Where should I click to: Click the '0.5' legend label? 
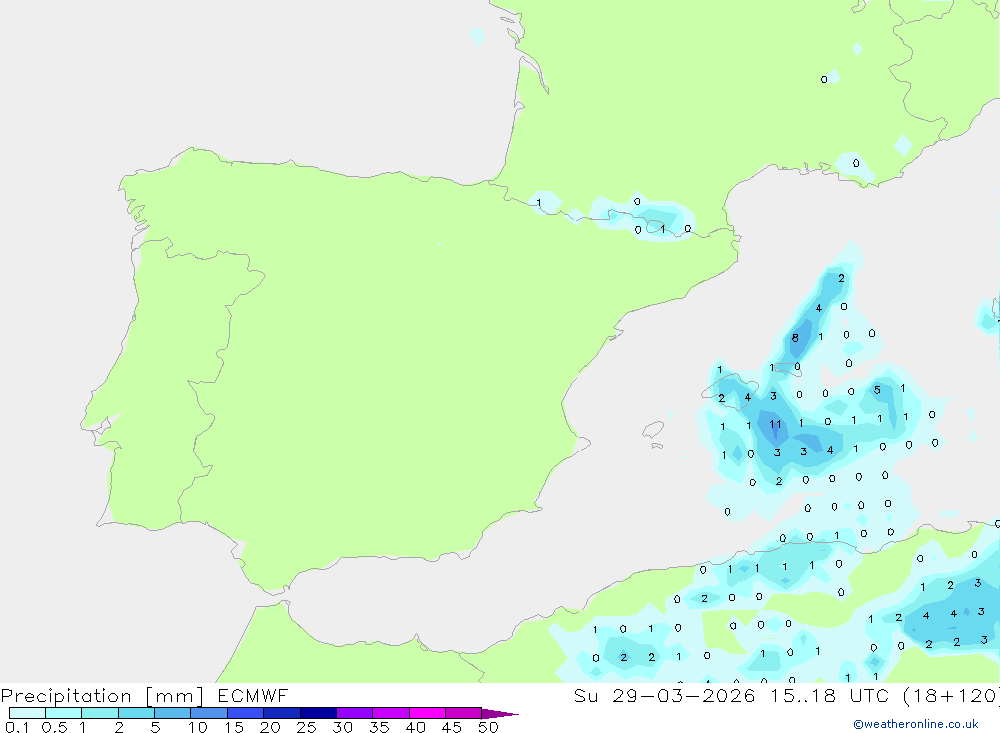tap(54, 727)
